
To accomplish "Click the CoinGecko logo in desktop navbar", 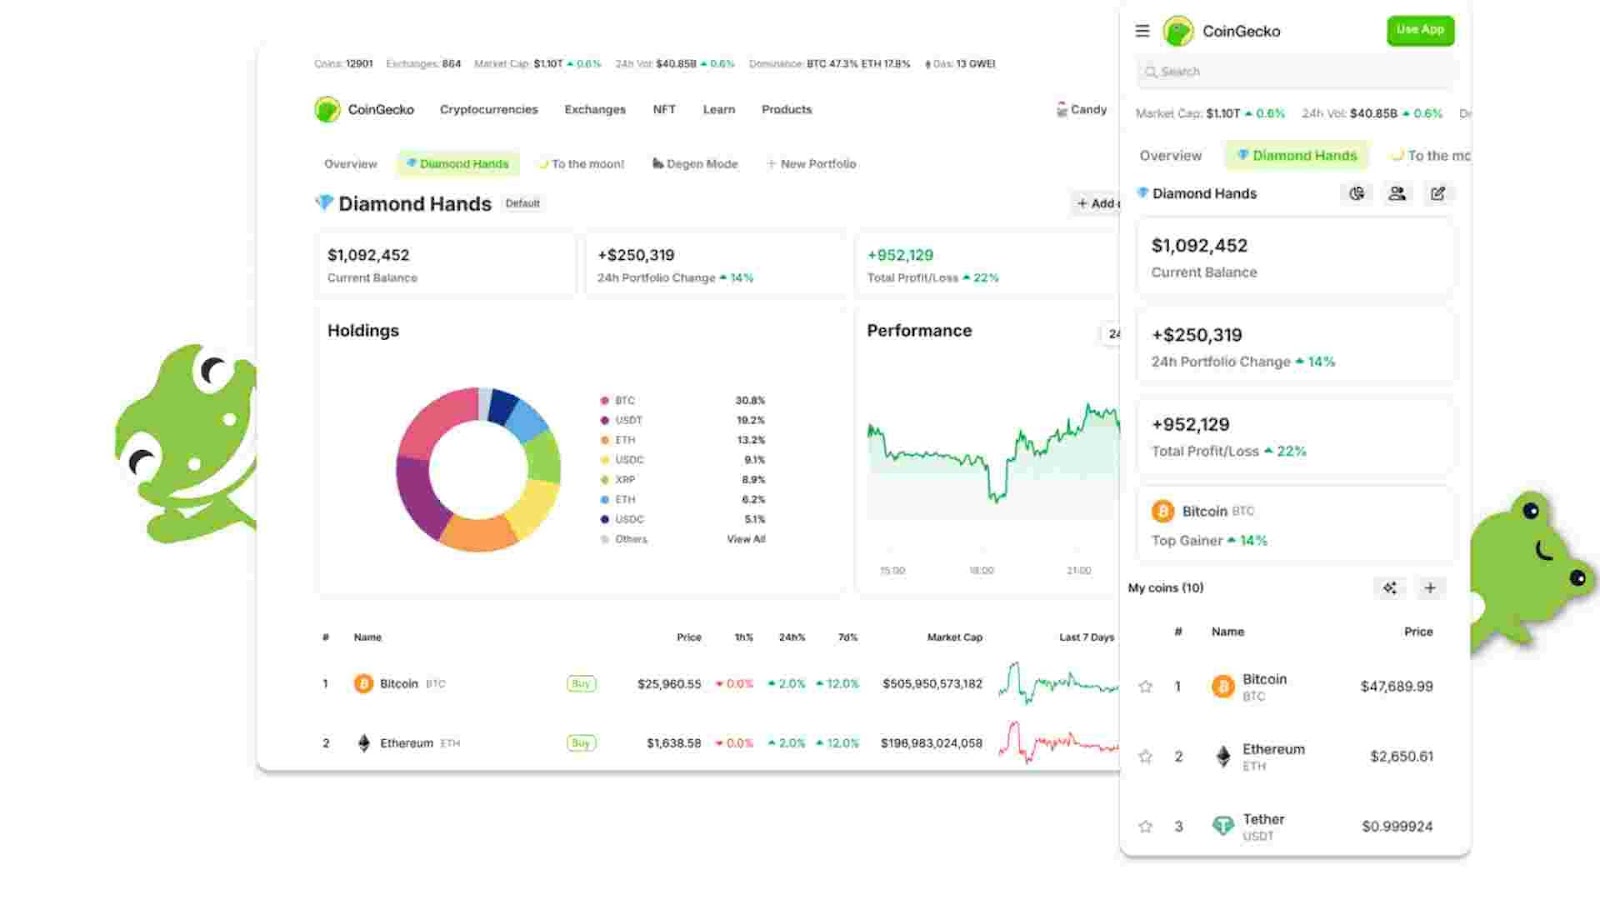I will [327, 109].
